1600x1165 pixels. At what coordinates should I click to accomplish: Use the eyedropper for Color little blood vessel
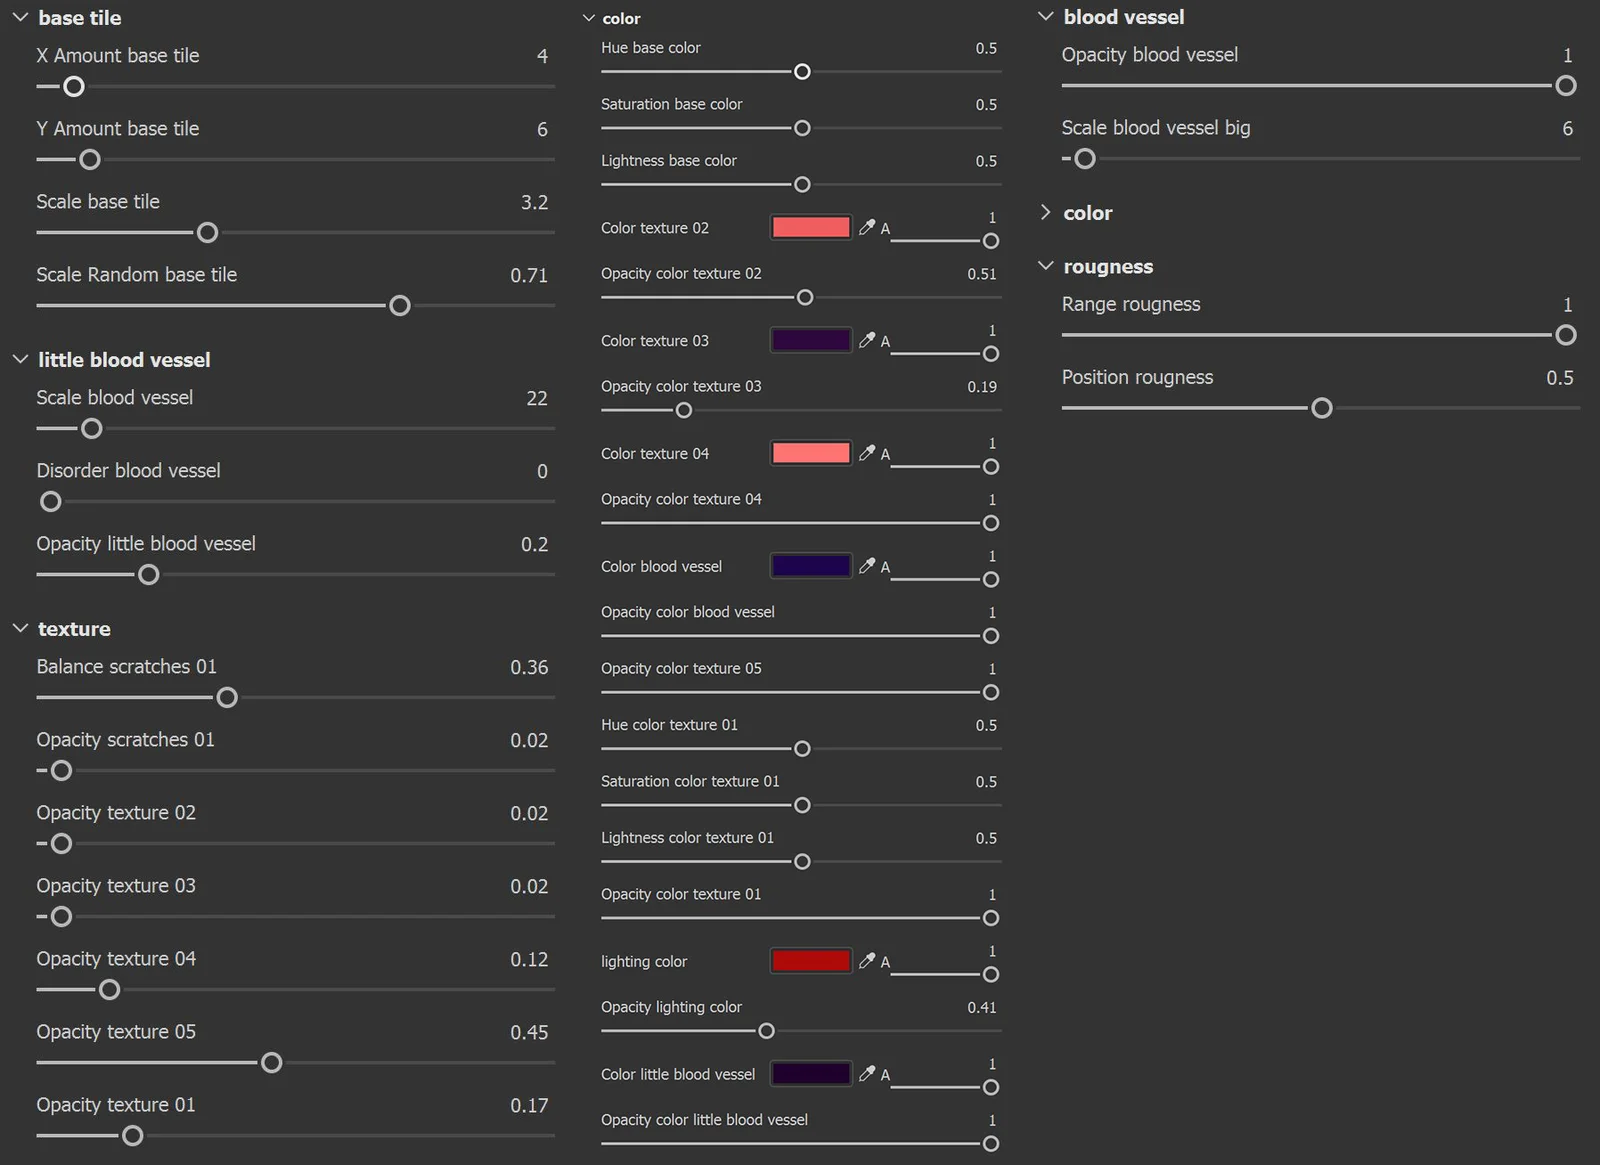tap(867, 1073)
